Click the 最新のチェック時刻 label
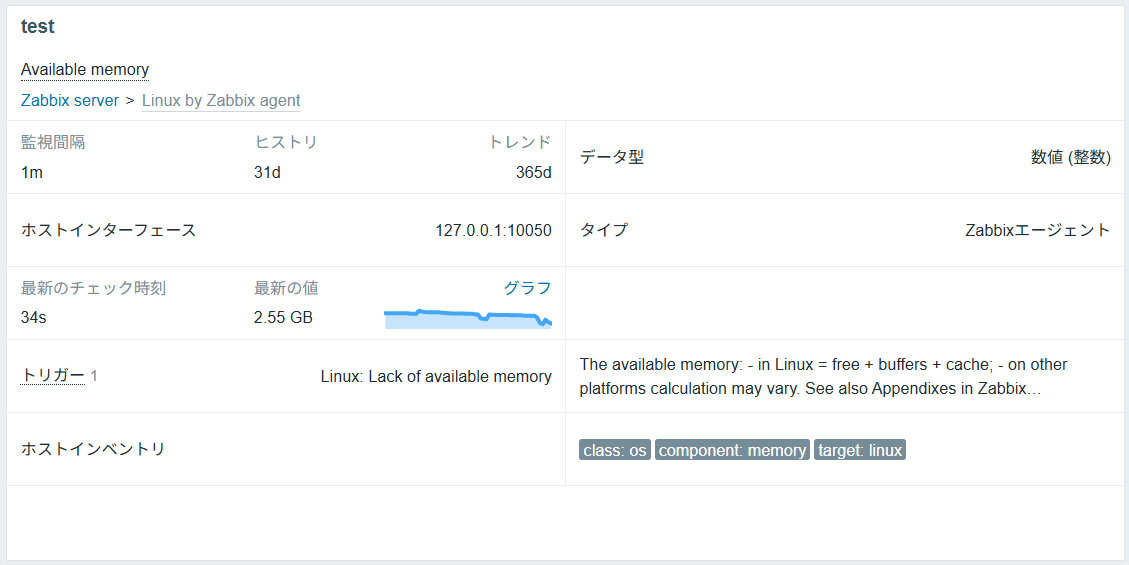Viewport: 1129px width, 565px height. [x=94, y=289]
